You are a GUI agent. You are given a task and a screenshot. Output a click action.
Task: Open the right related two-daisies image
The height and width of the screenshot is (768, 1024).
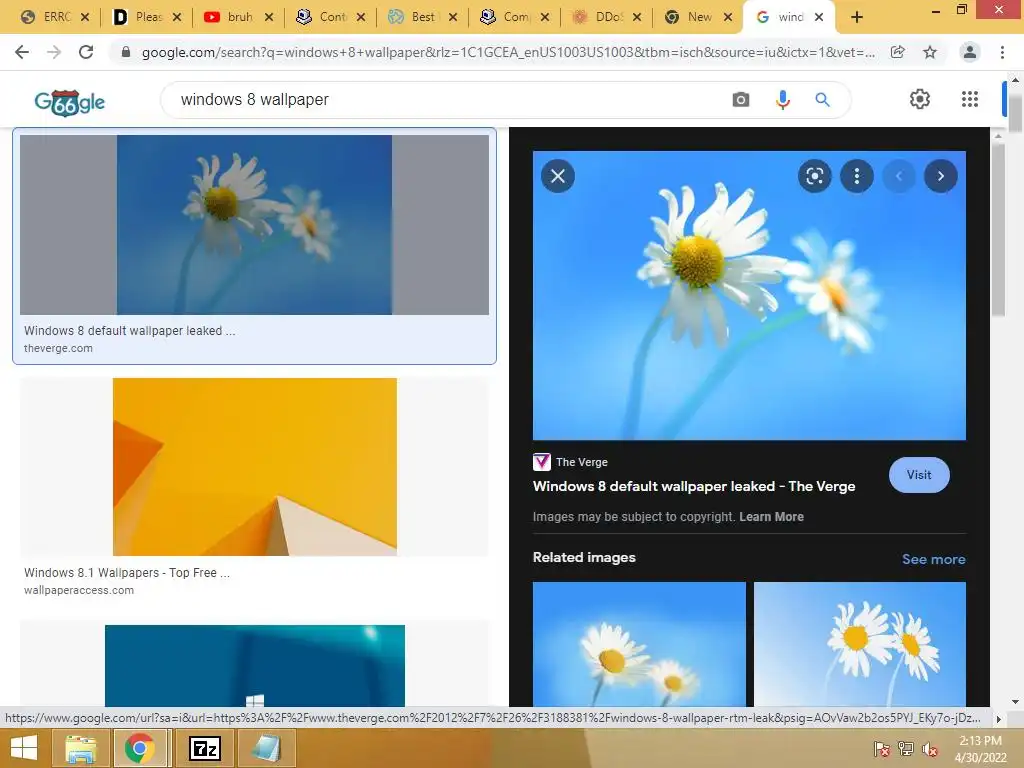tap(859, 644)
